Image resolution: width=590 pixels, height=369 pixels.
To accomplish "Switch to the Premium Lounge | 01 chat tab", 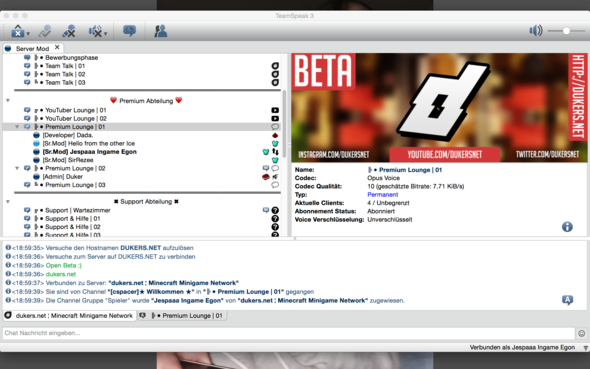I will 182,316.
